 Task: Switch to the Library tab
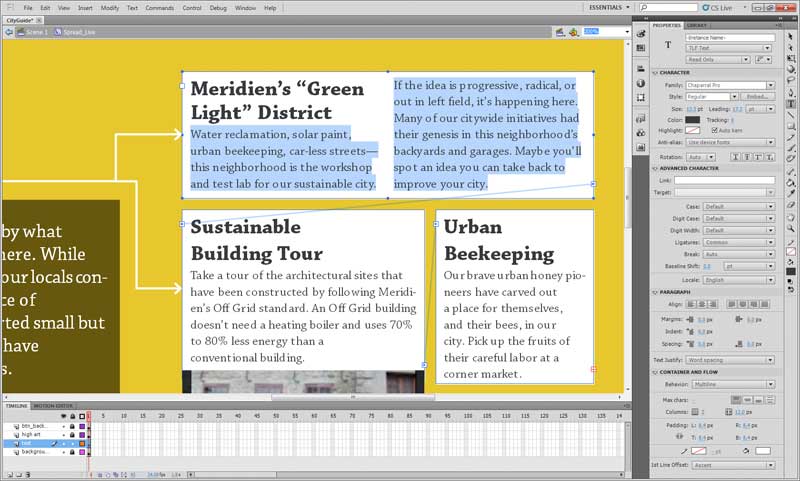pyautogui.click(x=696, y=25)
